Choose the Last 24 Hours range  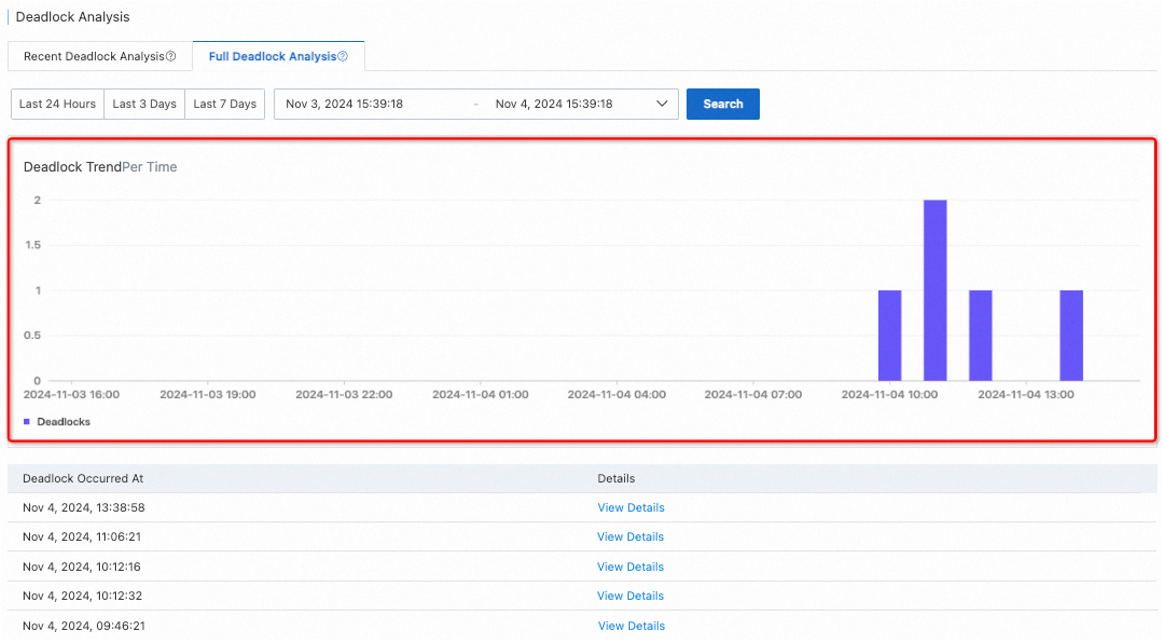[57, 104]
